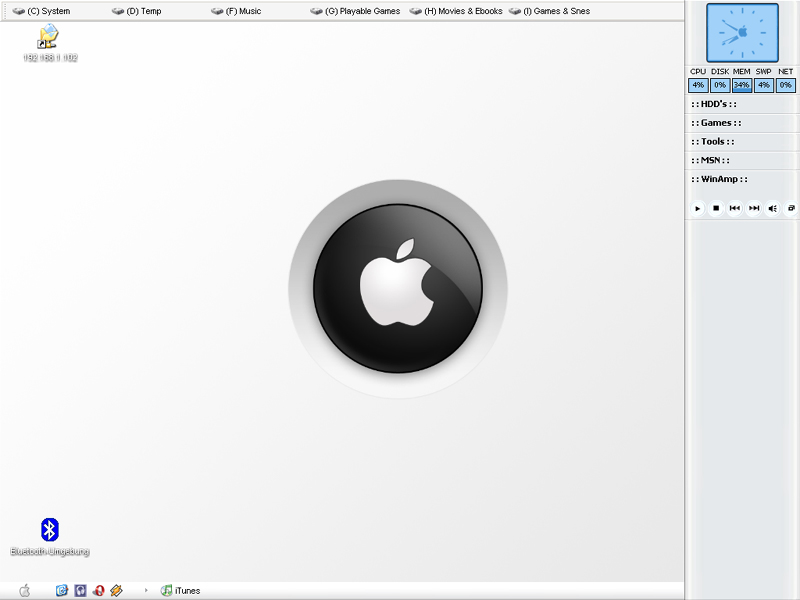The height and width of the screenshot is (600, 800).
Task: Open the first blue quick launch icon
Action: 62,590
